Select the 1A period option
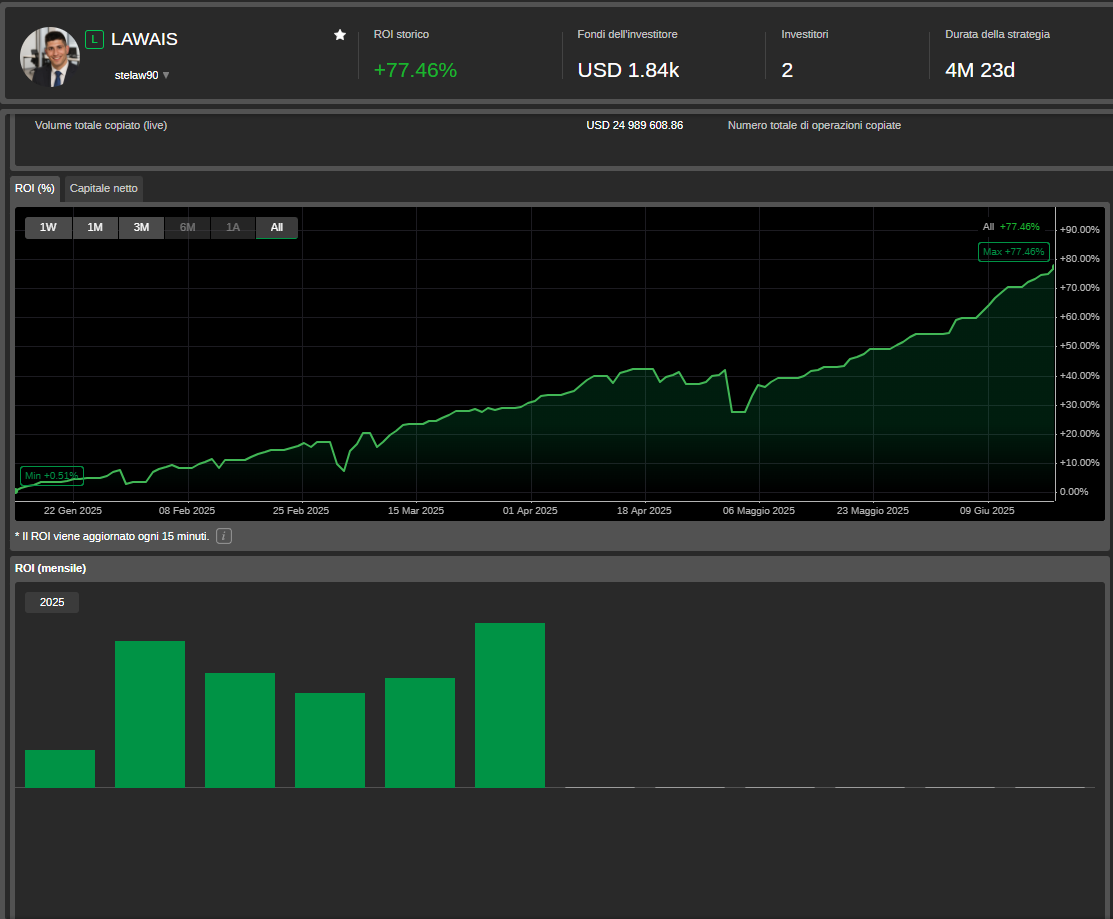Viewport: 1113px width, 919px height. point(232,227)
